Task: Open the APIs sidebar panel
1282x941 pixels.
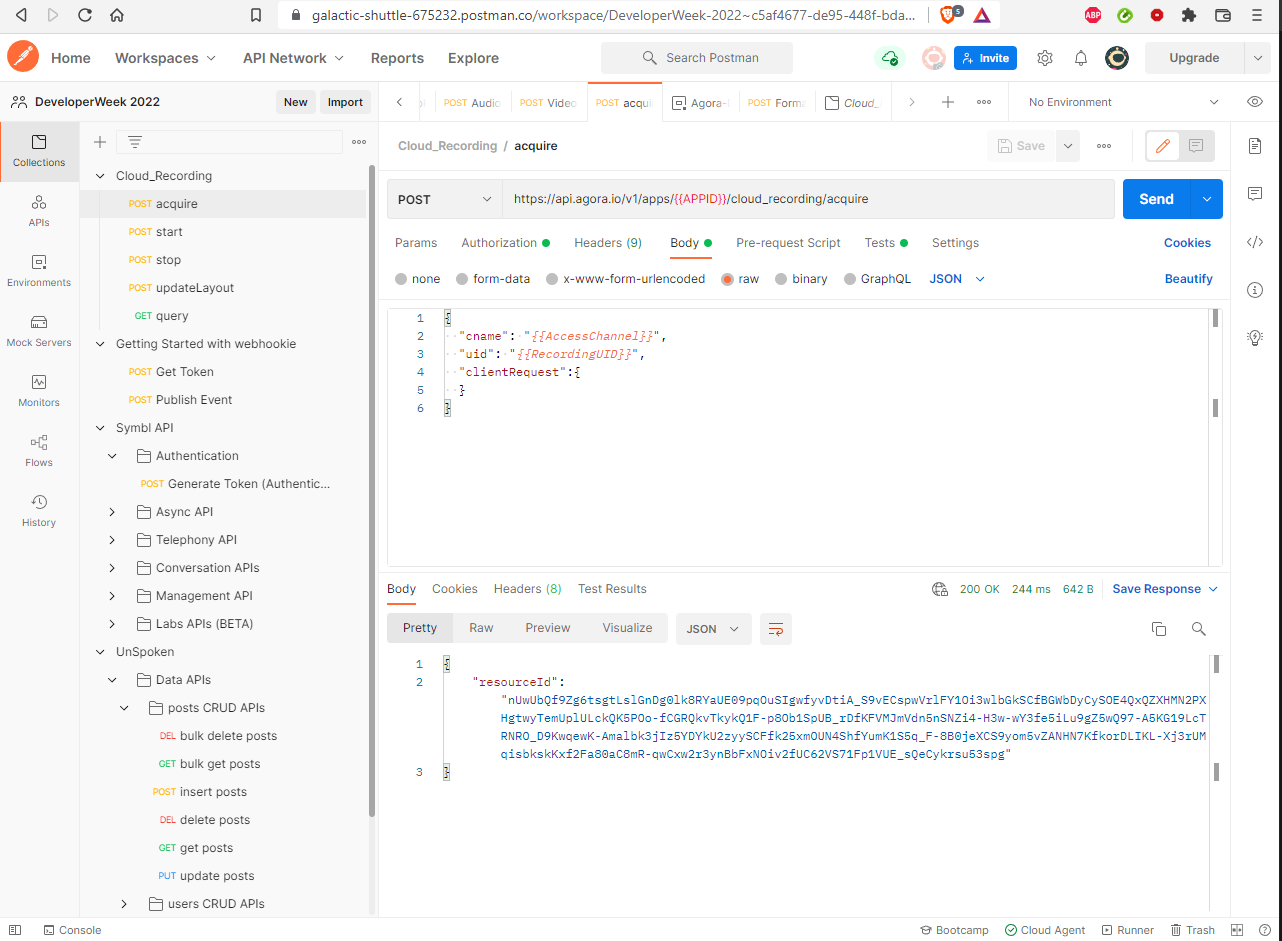Action: pos(39,210)
